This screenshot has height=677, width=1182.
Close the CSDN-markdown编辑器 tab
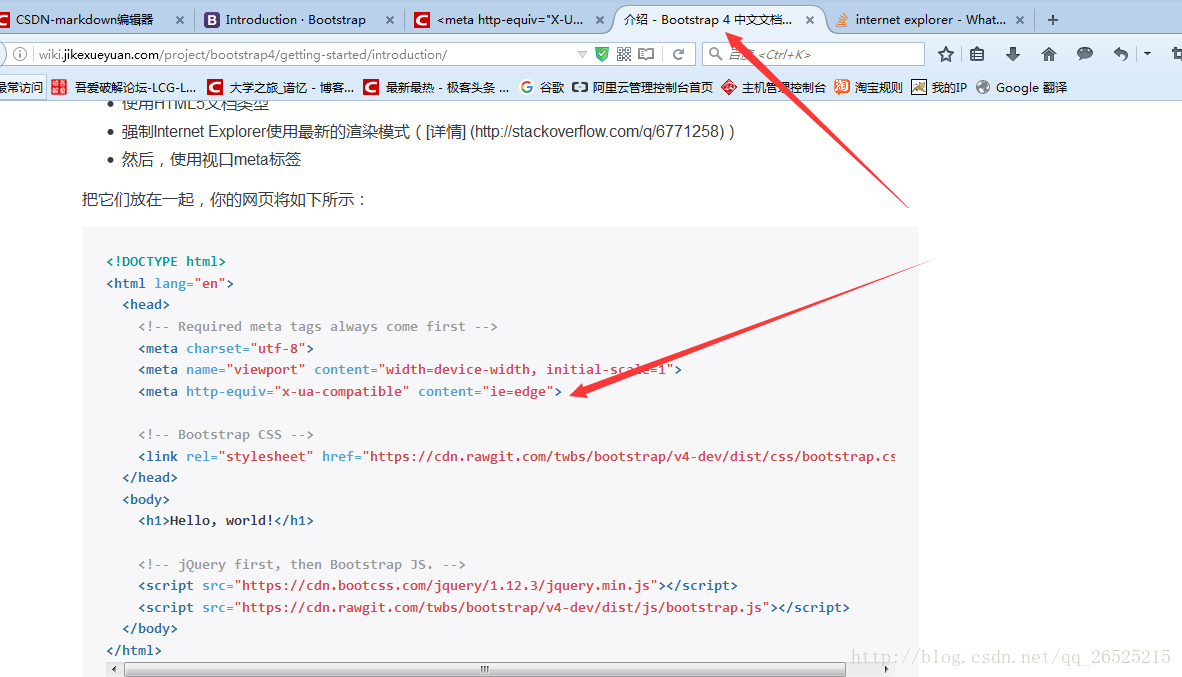tap(179, 20)
